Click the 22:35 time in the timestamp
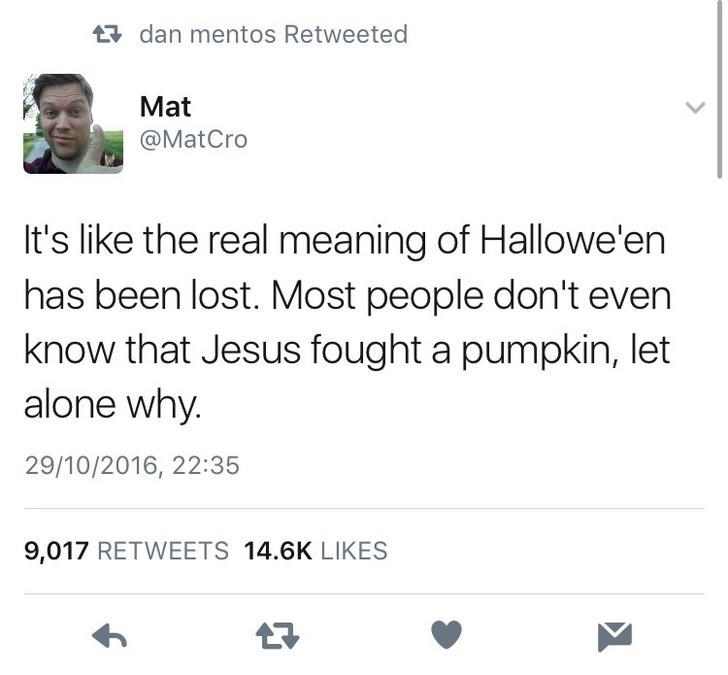 tap(206, 465)
